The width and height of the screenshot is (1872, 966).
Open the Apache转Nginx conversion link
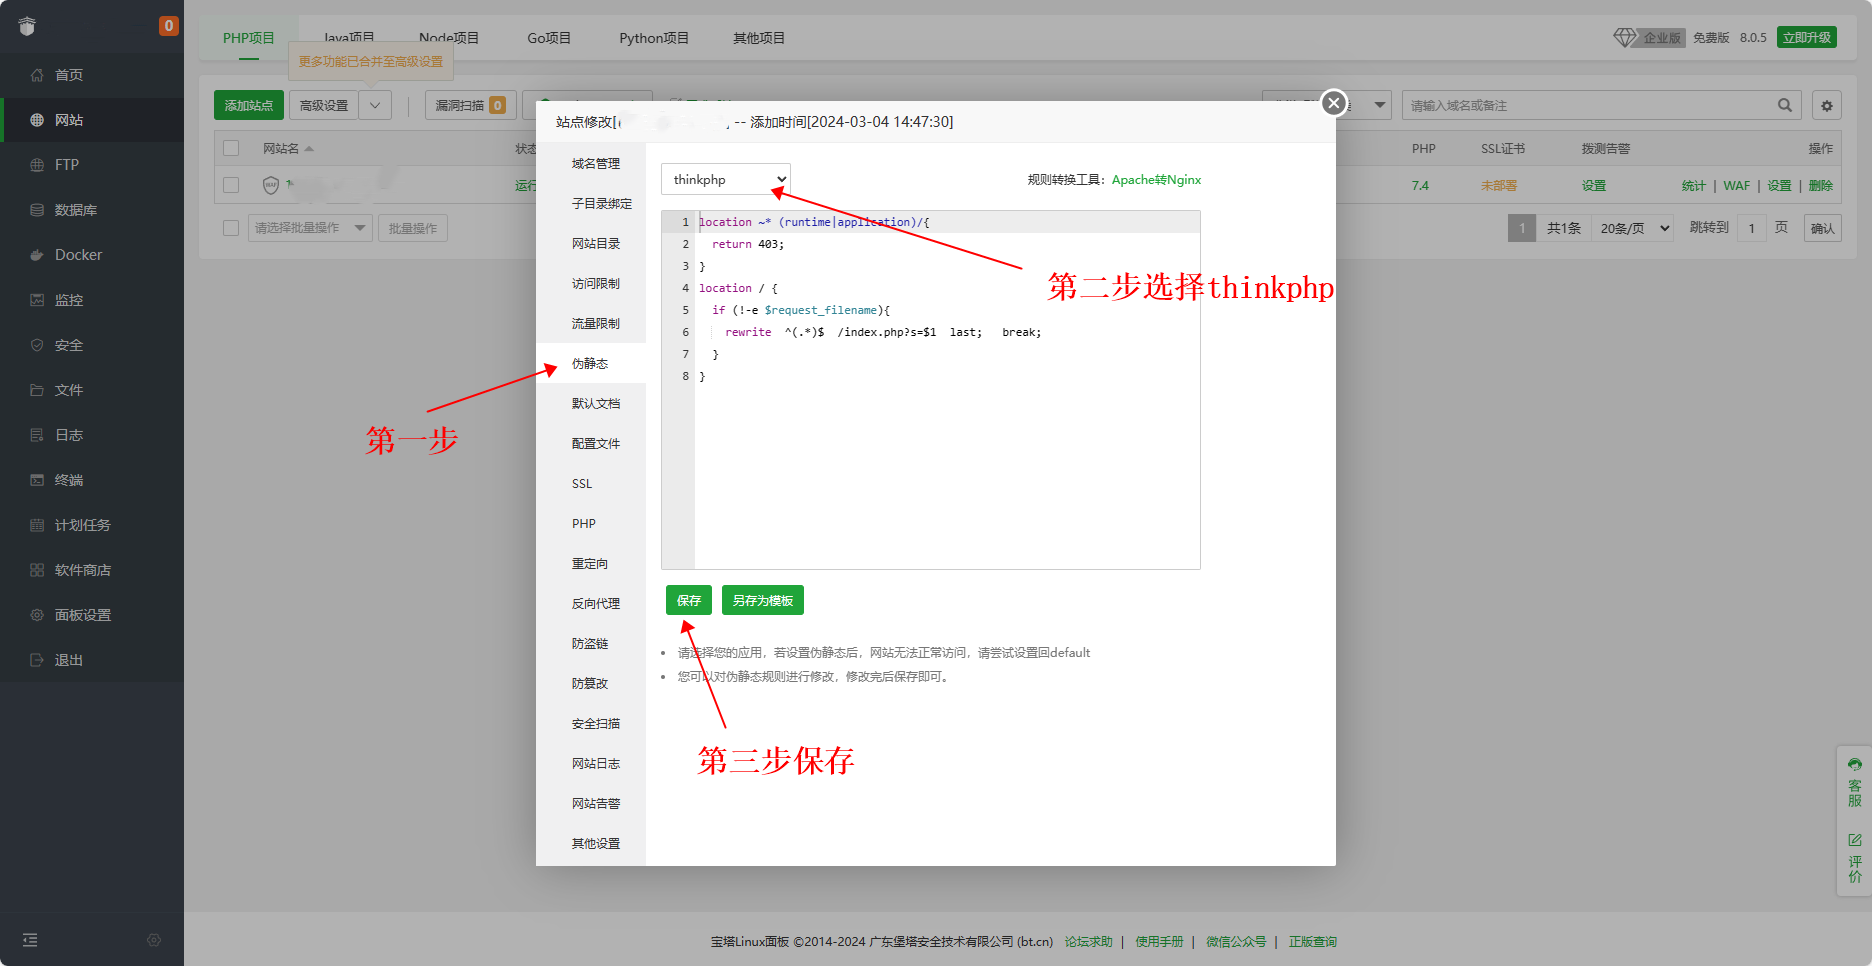click(x=1156, y=180)
